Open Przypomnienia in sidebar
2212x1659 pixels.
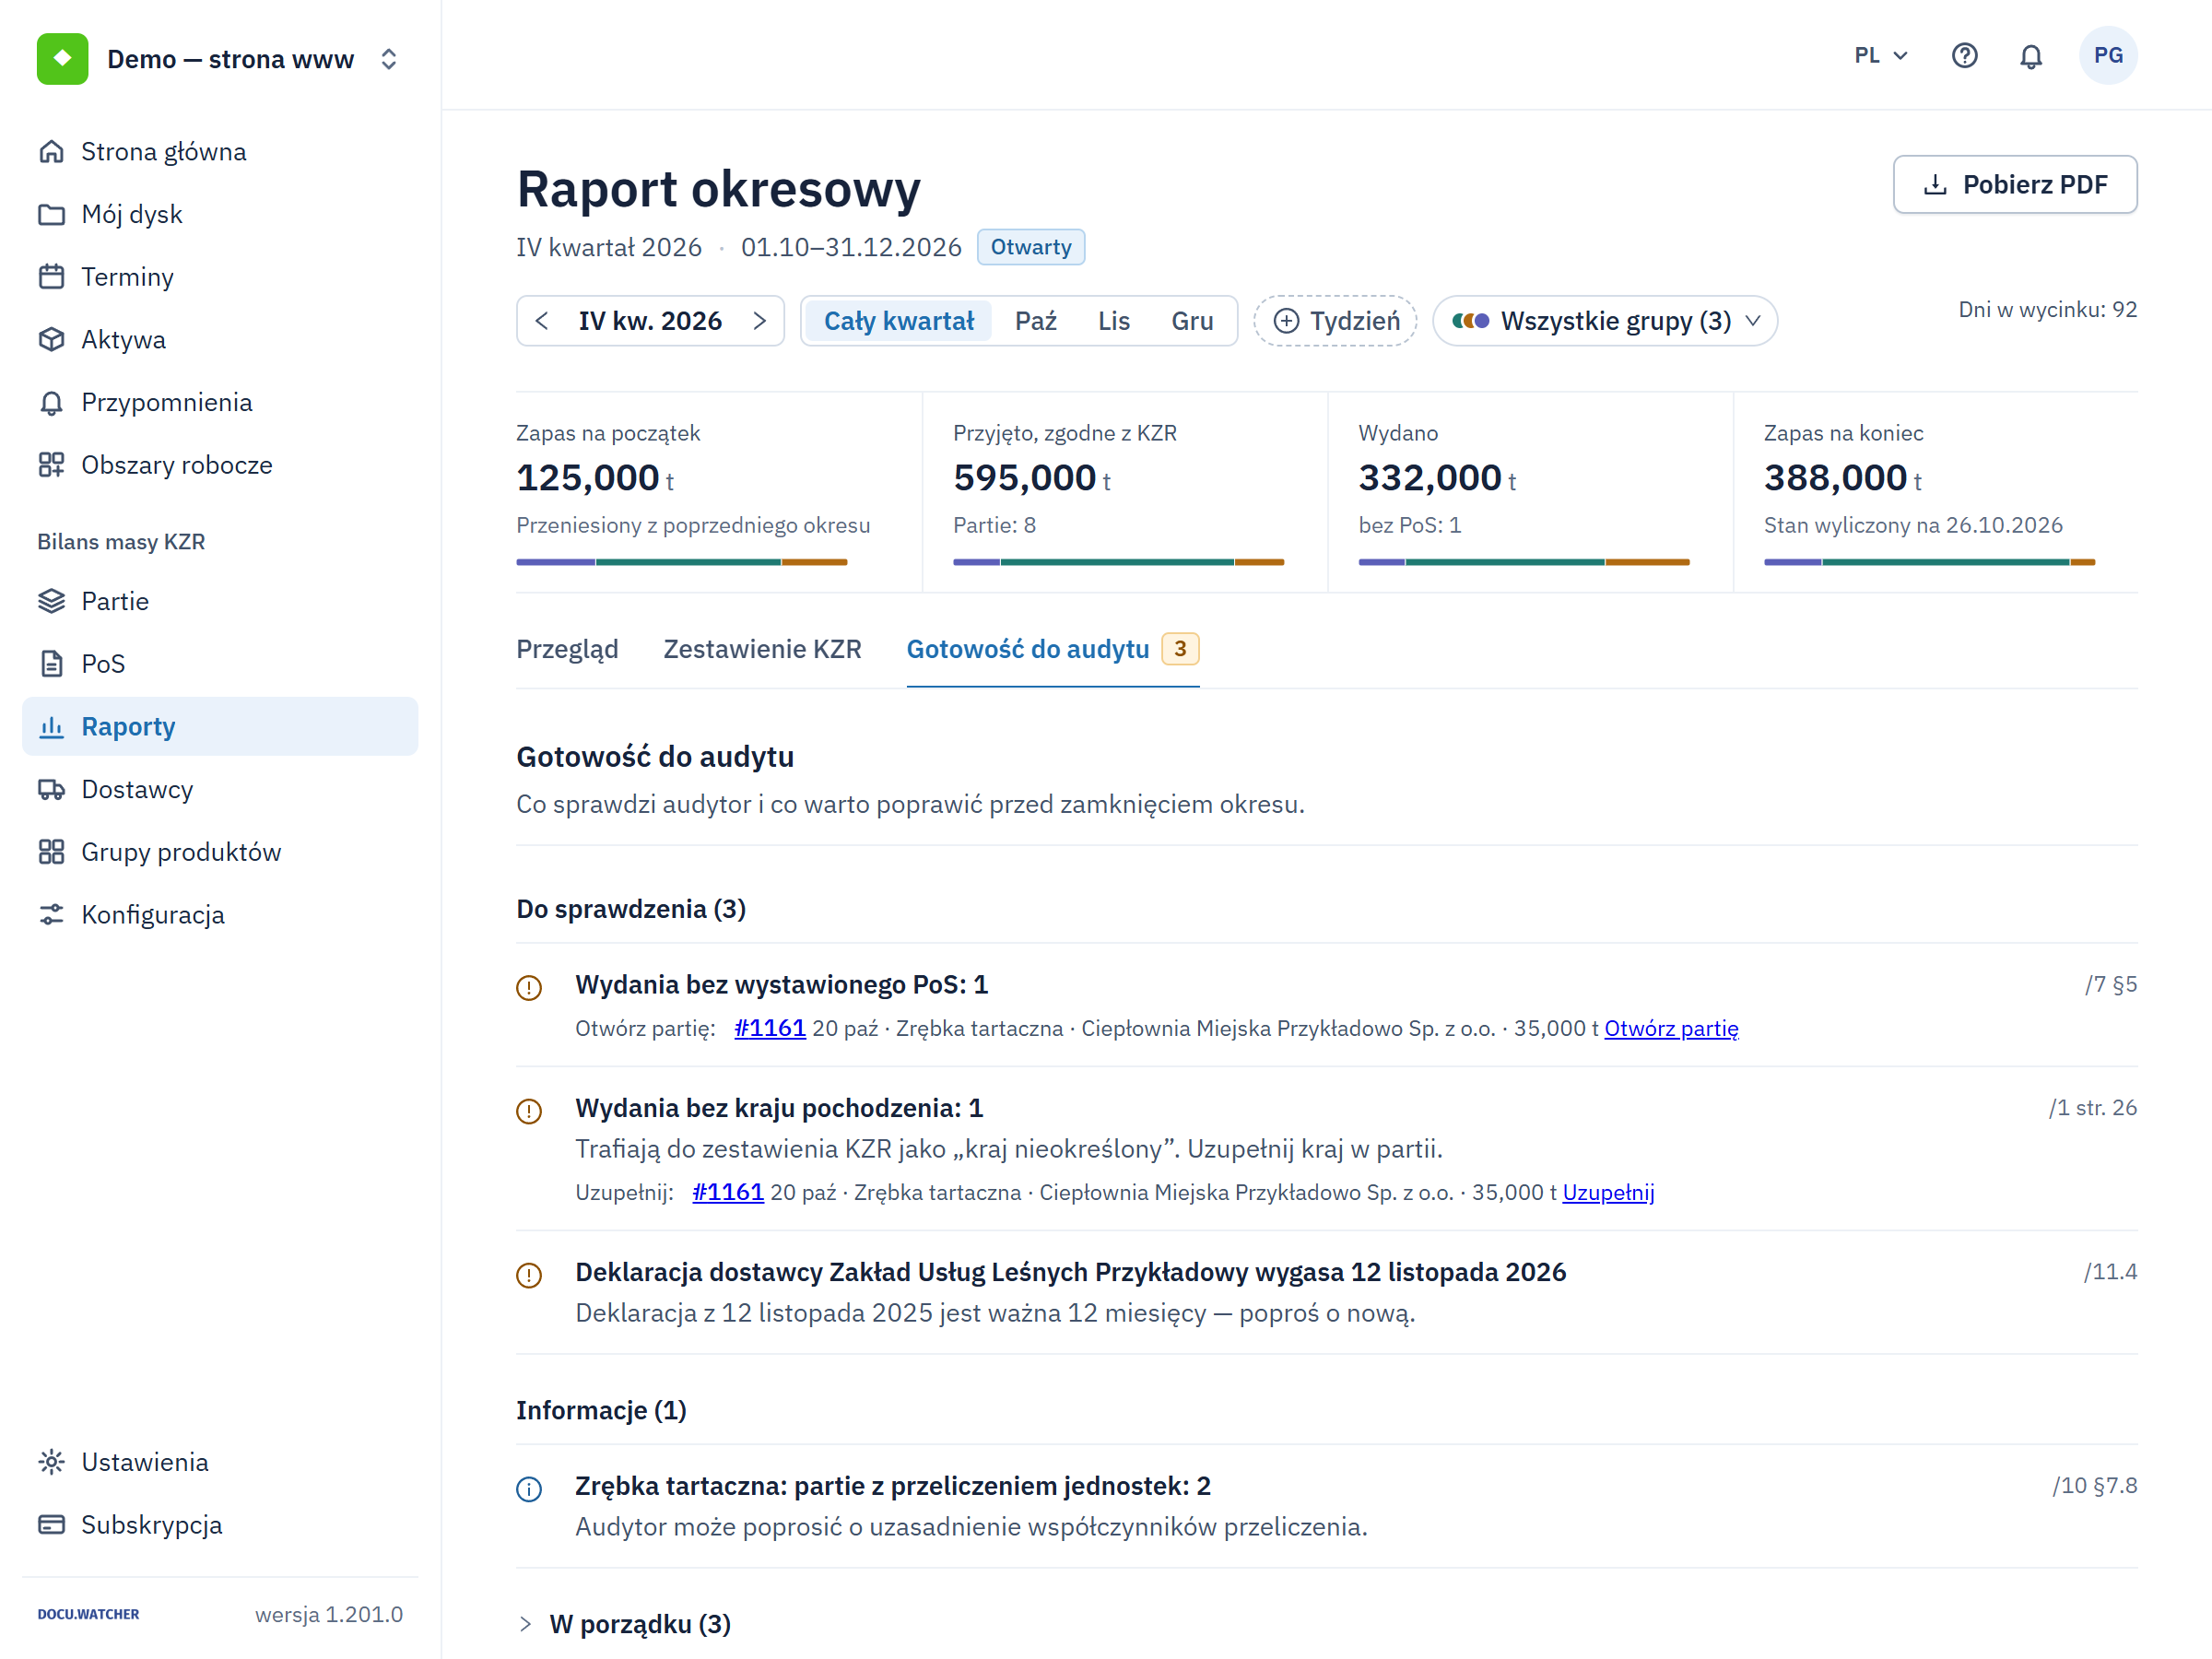[220, 402]
